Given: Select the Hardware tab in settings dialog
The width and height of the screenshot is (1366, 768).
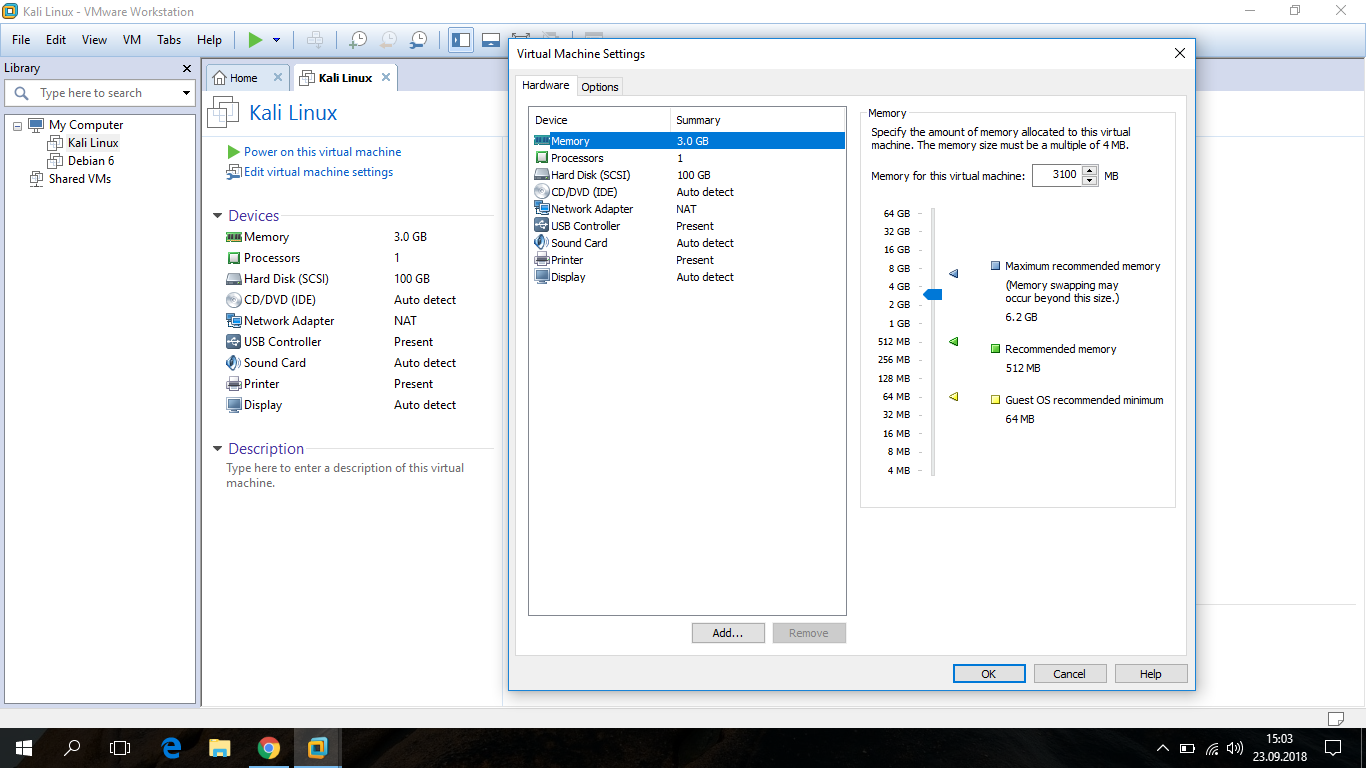Looking at the screenshot, I should [x=546, y=85].
